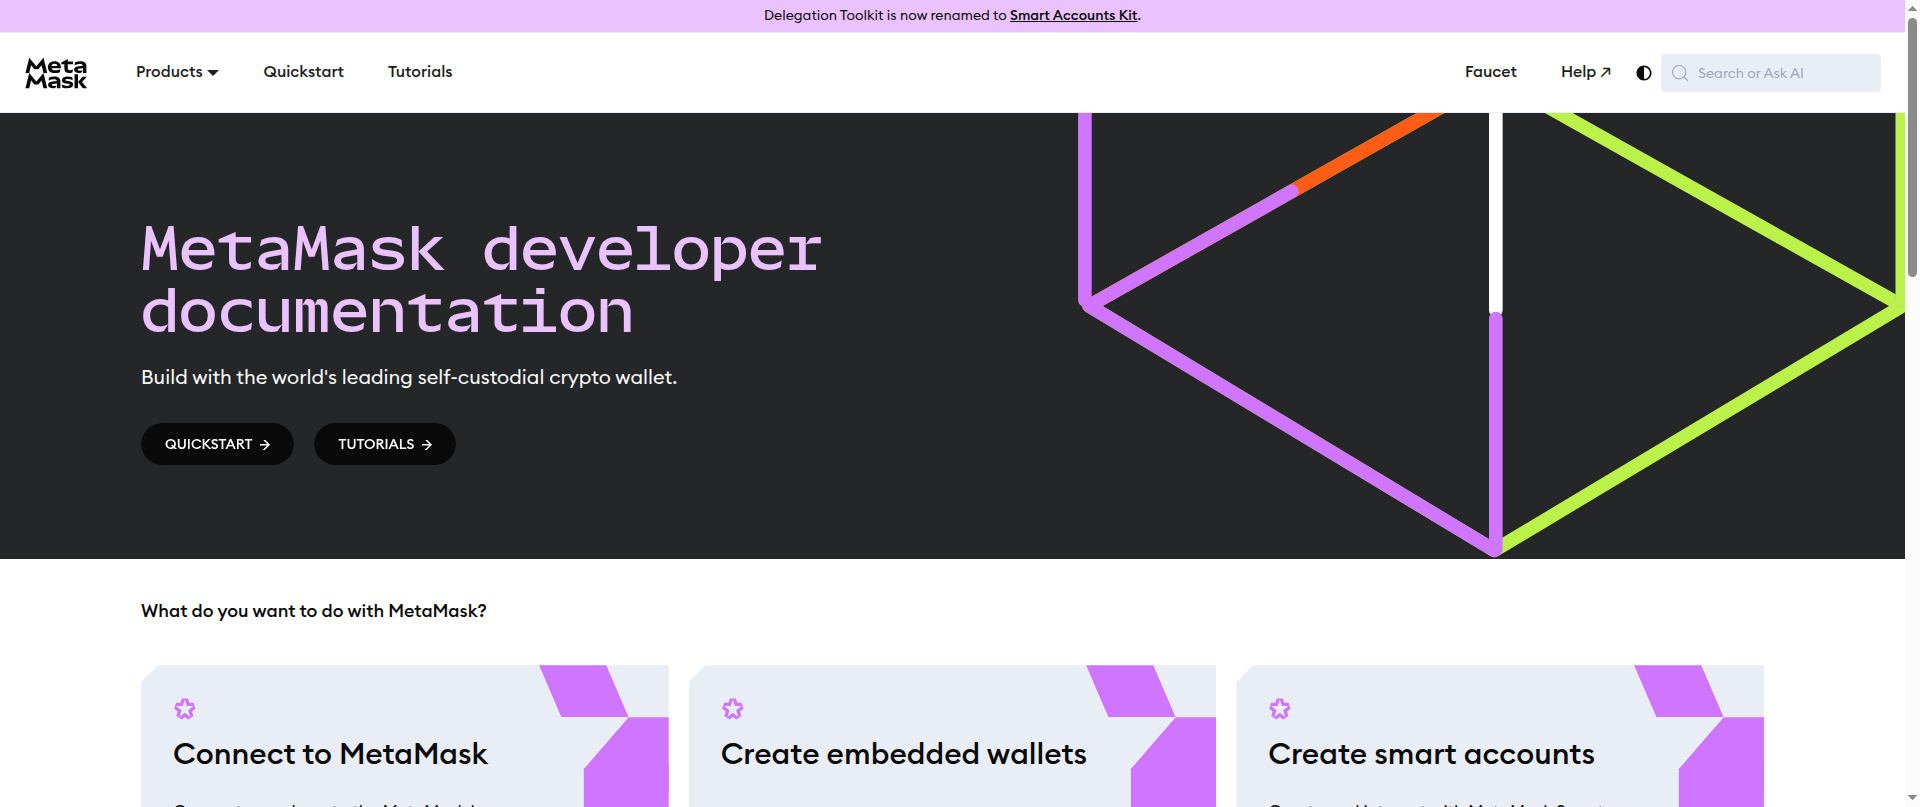
Task: Click the Search or Ask AI field
Action: pyautogui.click(x=1770, y=73)
